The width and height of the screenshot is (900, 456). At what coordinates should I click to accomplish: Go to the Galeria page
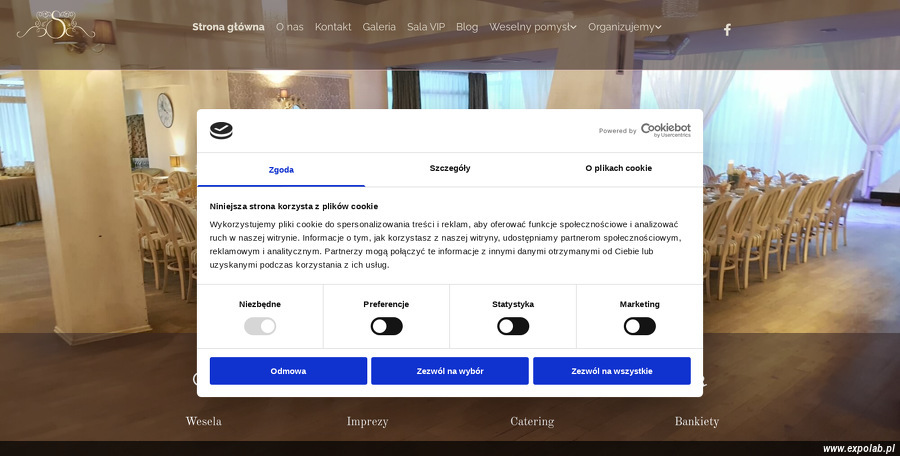pos(379,27)
